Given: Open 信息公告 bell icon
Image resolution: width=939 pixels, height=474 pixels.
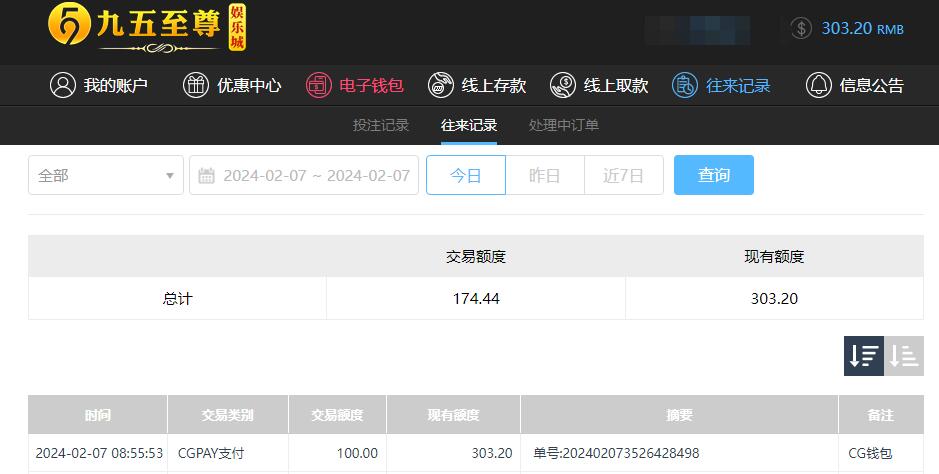Looking at the screenshot, I should click(x=819, y=85).
